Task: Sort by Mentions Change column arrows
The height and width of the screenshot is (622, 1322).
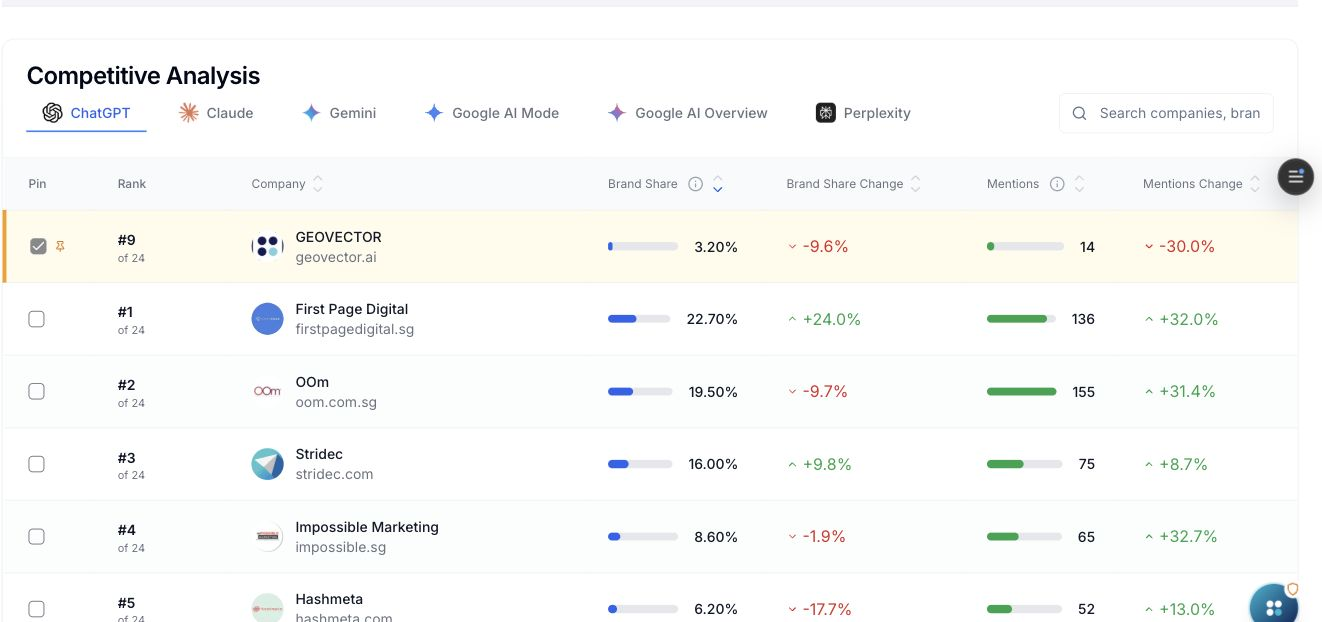Action: pos(1255,184)
